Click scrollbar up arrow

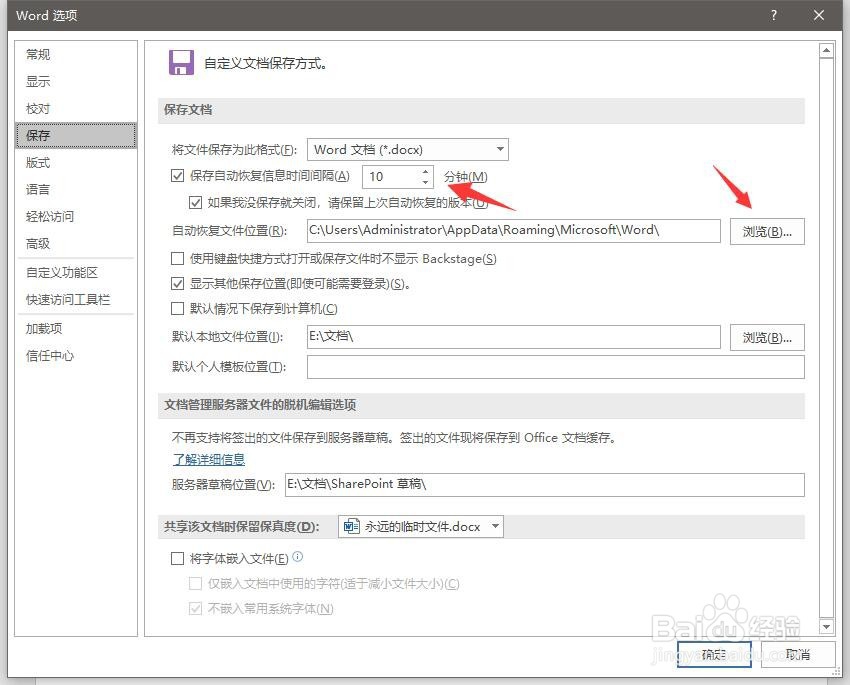pyautogui.click(x=826, y=51)
